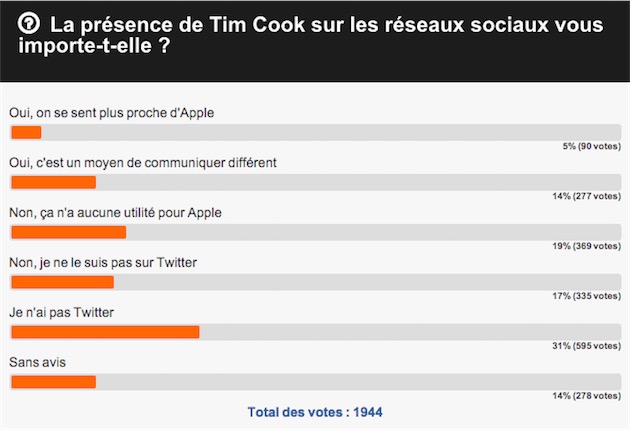Click the "31% (595 votes)" result text

(587, 346)
